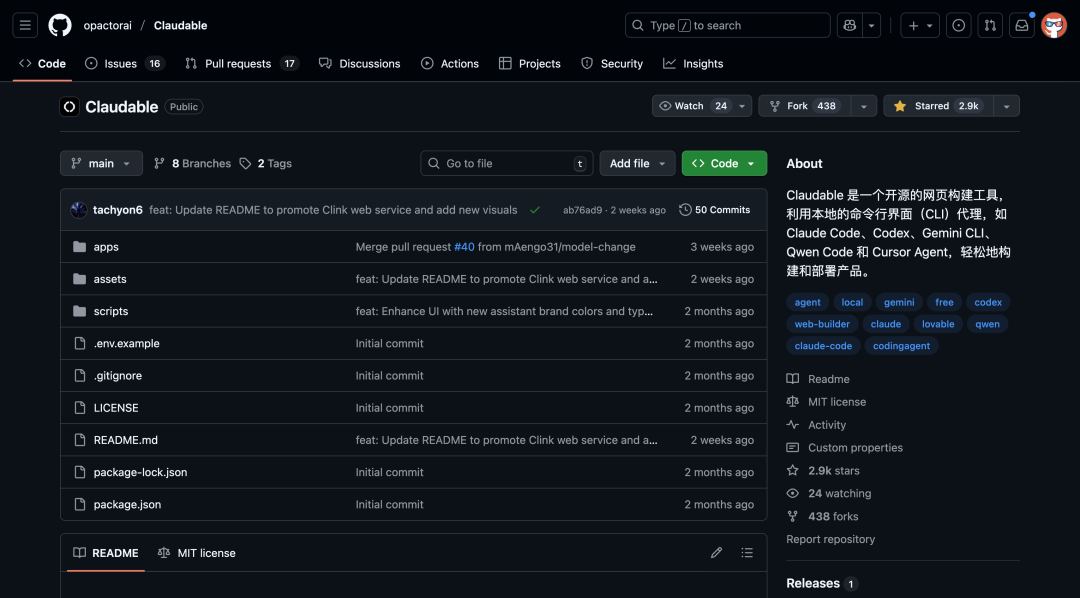The height and width of the screenshot is (598, 1080).
Task: Click the claude-code topic tag
Action: [823, 346]
